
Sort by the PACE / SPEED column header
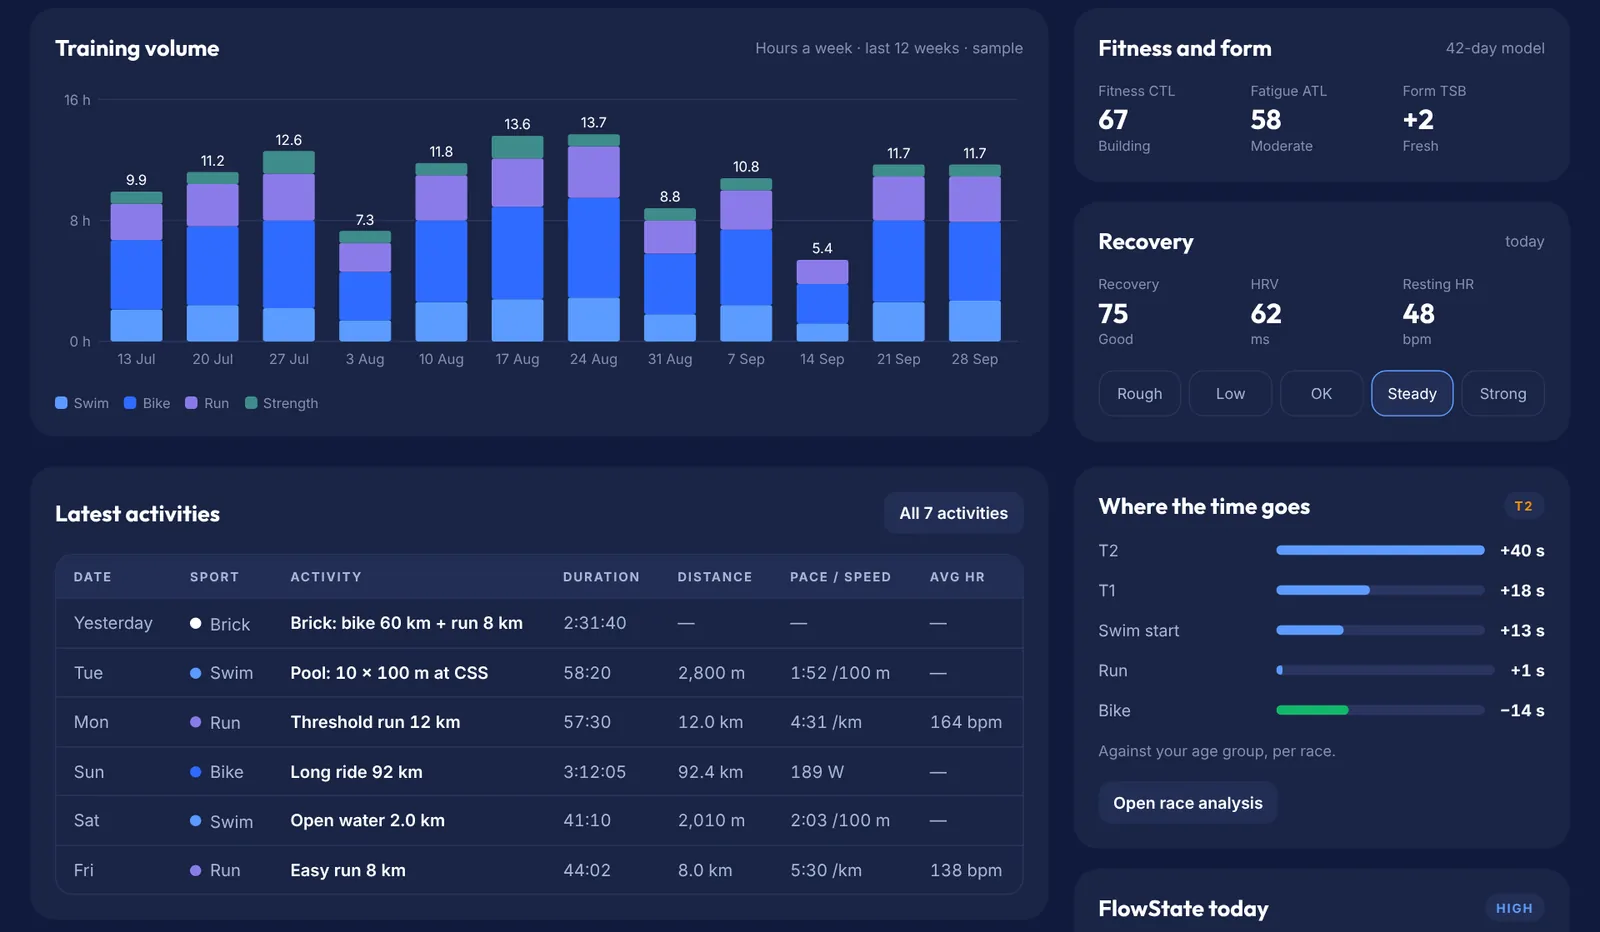[x=840, y=577]
